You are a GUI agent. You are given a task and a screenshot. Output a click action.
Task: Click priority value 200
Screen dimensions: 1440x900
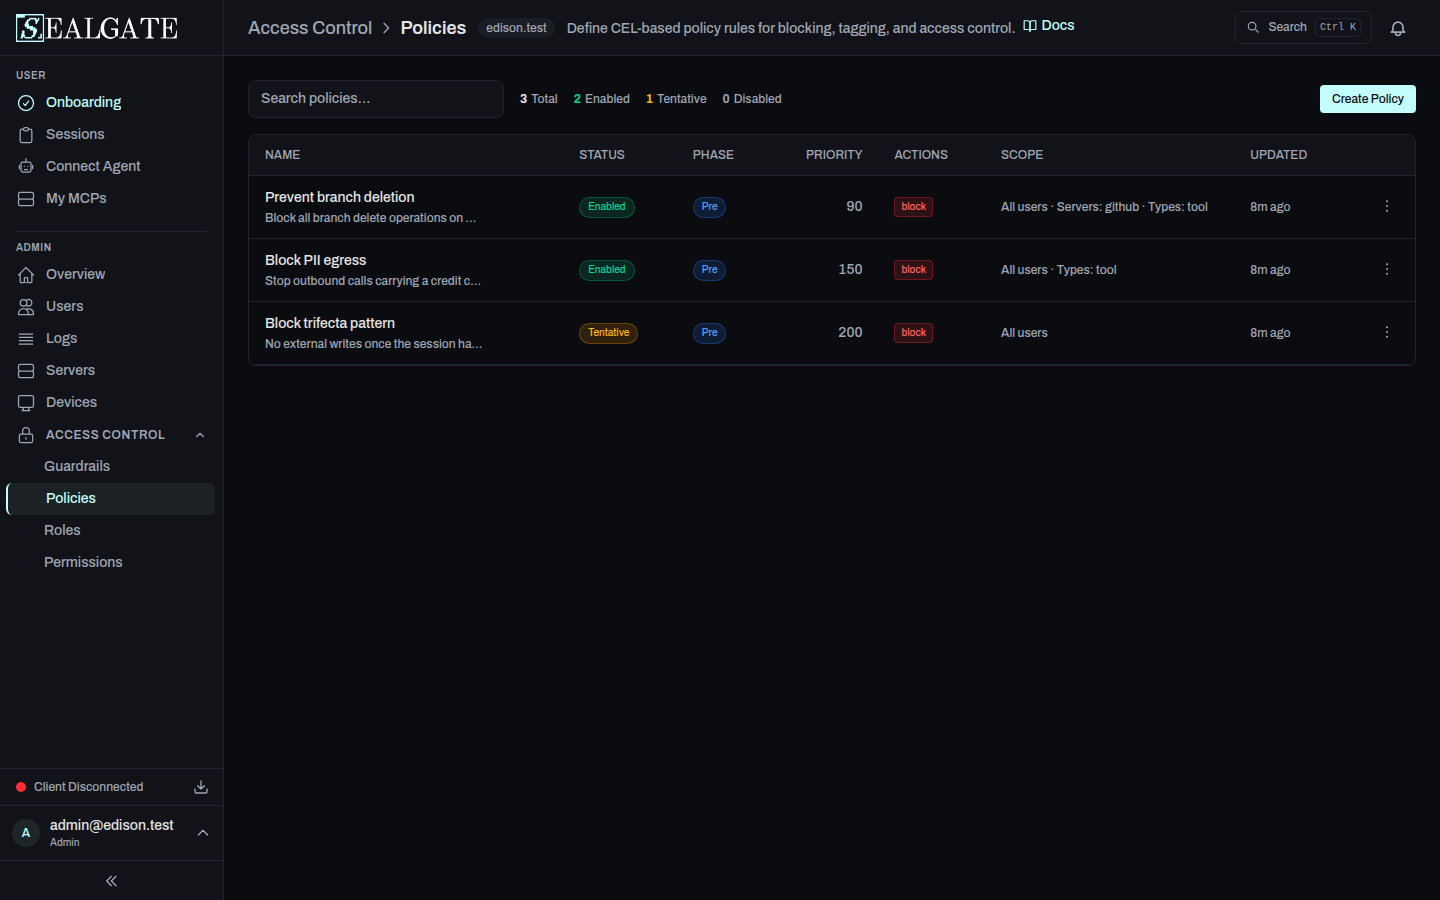[850, 332]
